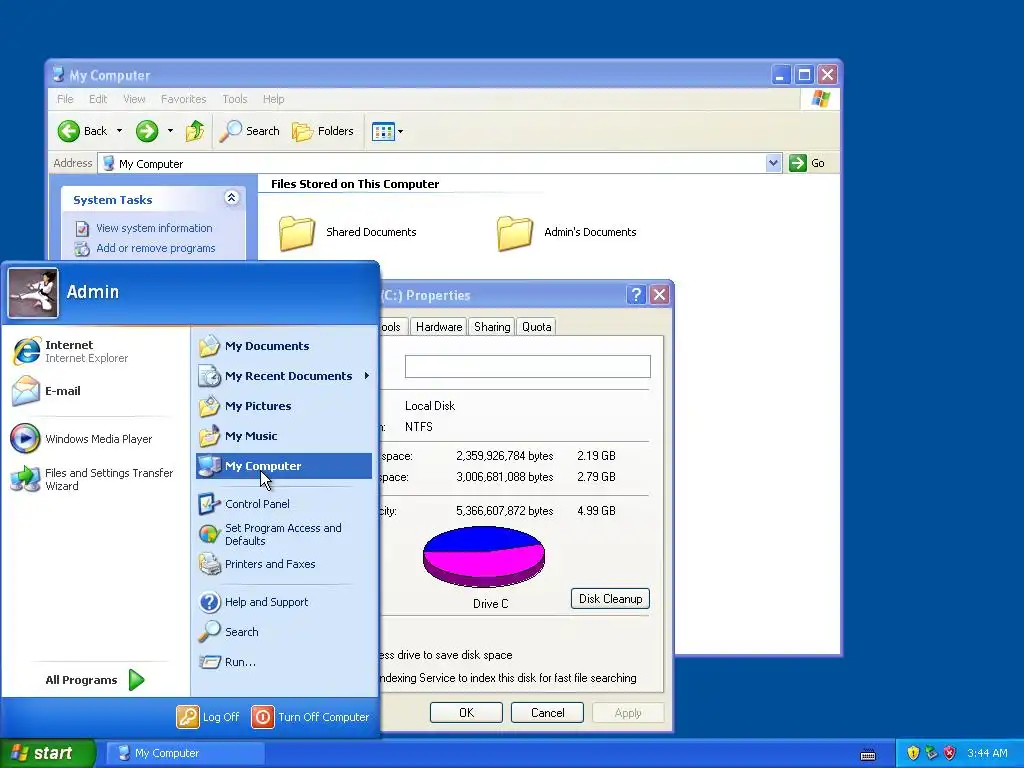
Task: Click the 3:44 AM clock
Action: (x=987, y=754)
